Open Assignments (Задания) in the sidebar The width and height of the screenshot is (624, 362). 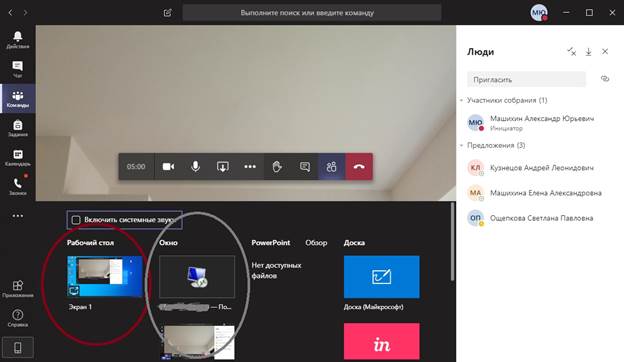coord(18,128)
